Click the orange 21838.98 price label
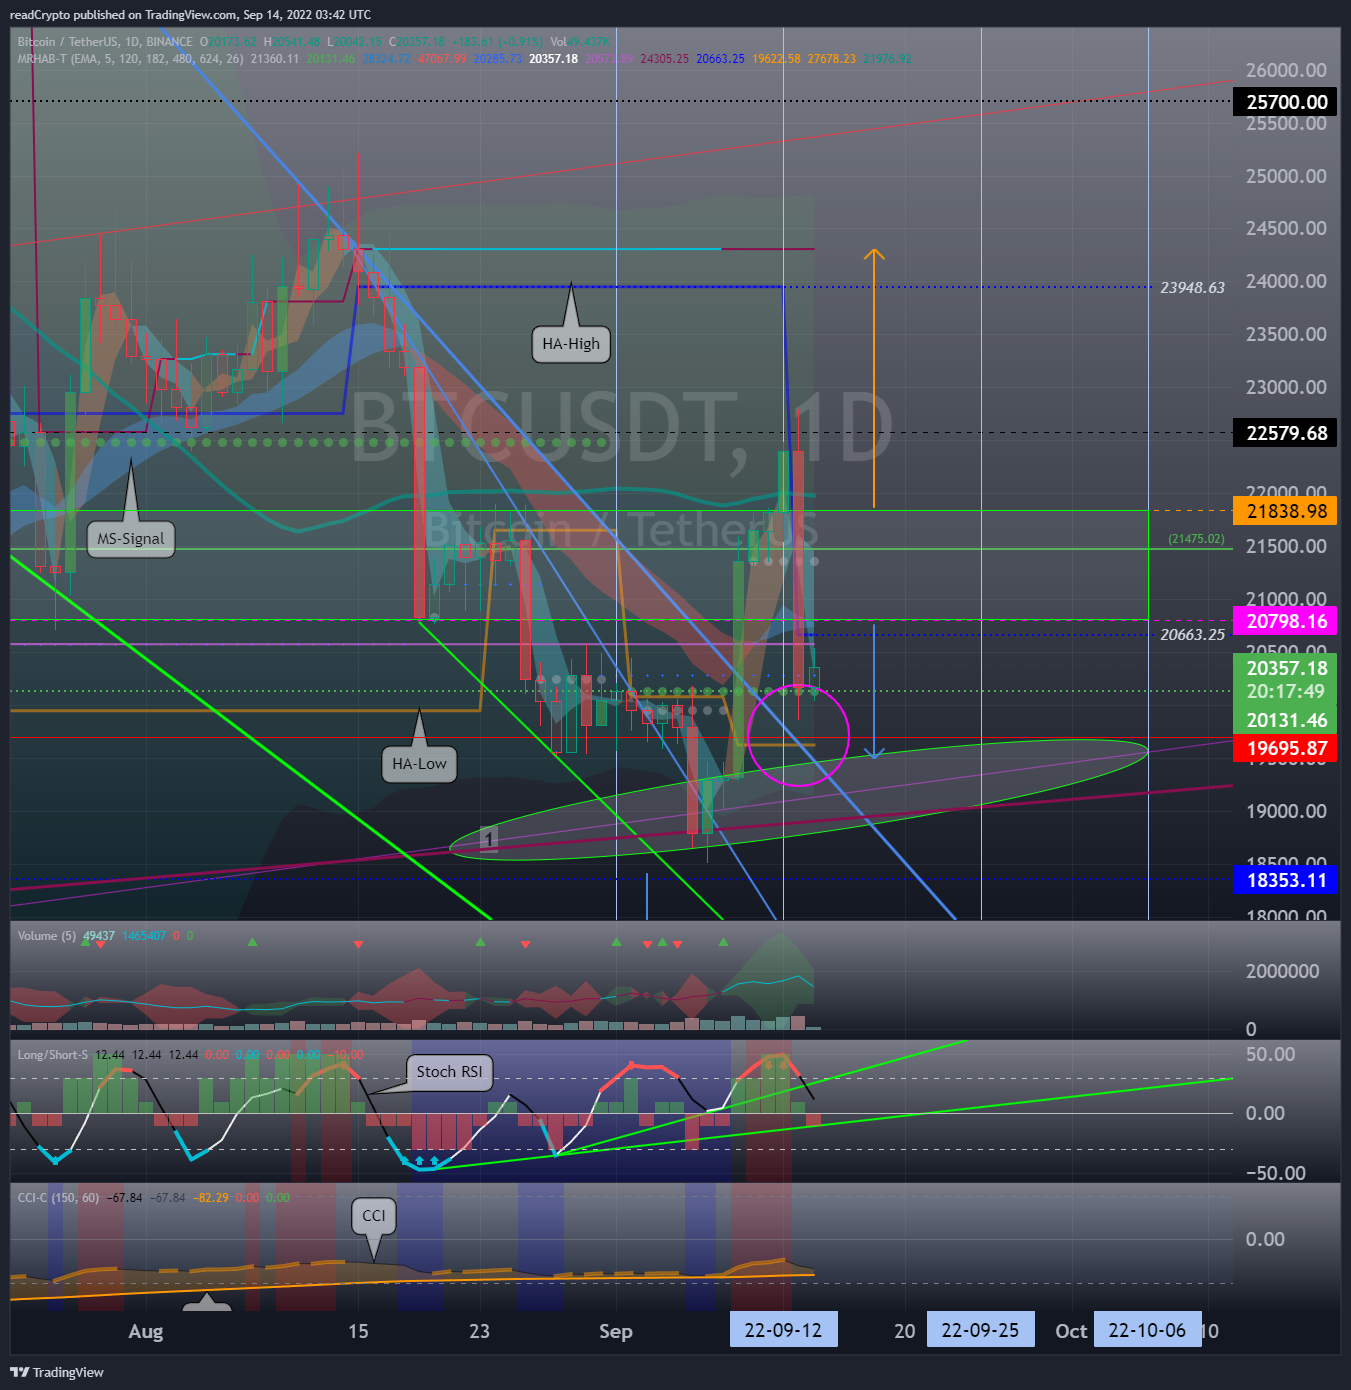 click(x=1286, y=511)
